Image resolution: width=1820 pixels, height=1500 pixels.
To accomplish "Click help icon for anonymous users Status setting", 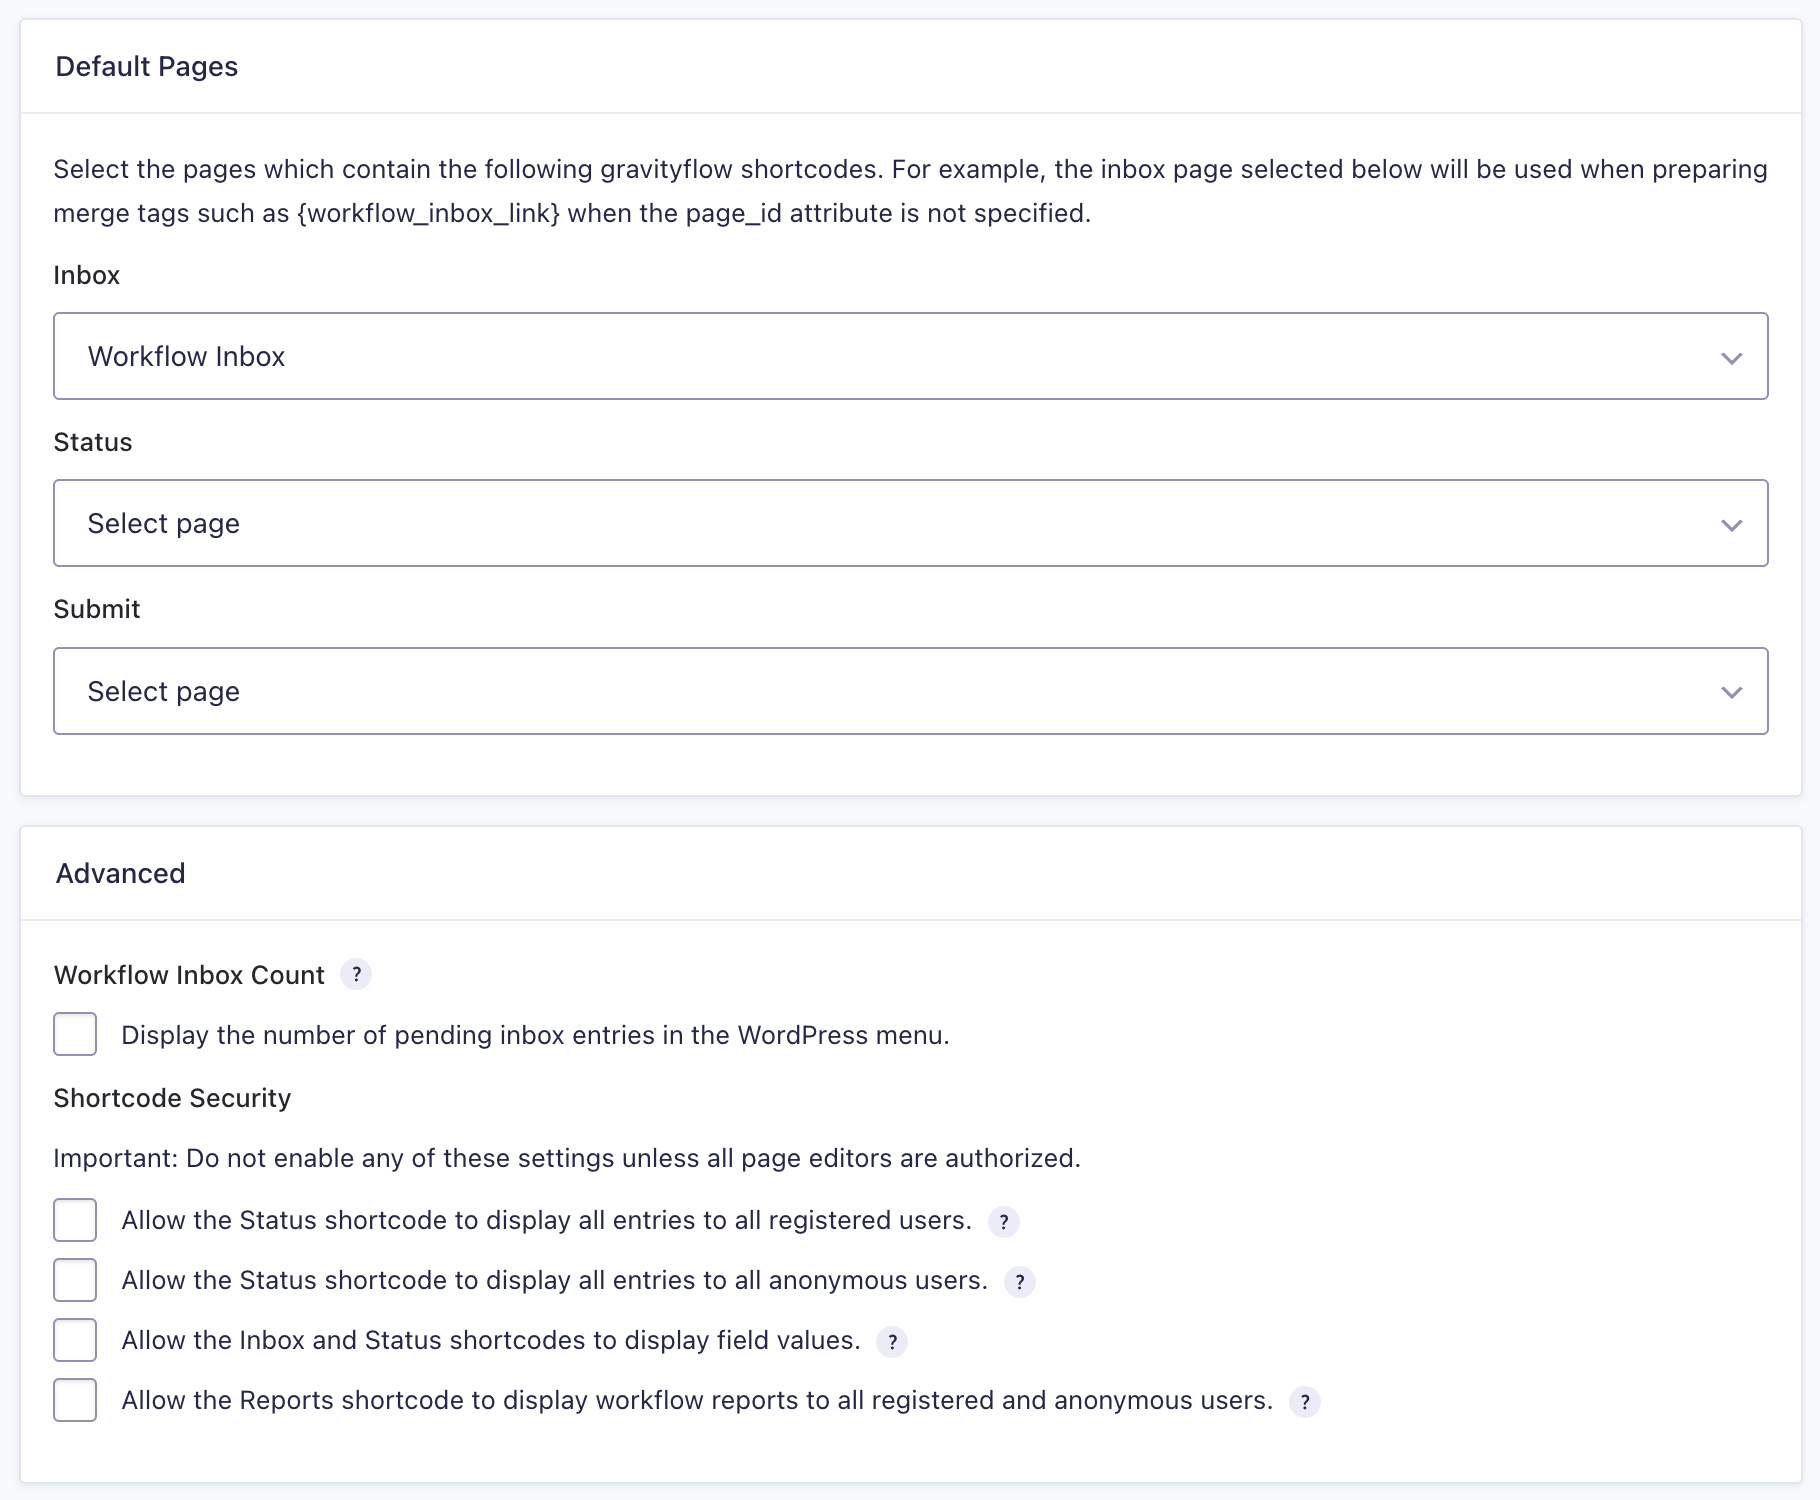I will click(x=1019, y=1281).
